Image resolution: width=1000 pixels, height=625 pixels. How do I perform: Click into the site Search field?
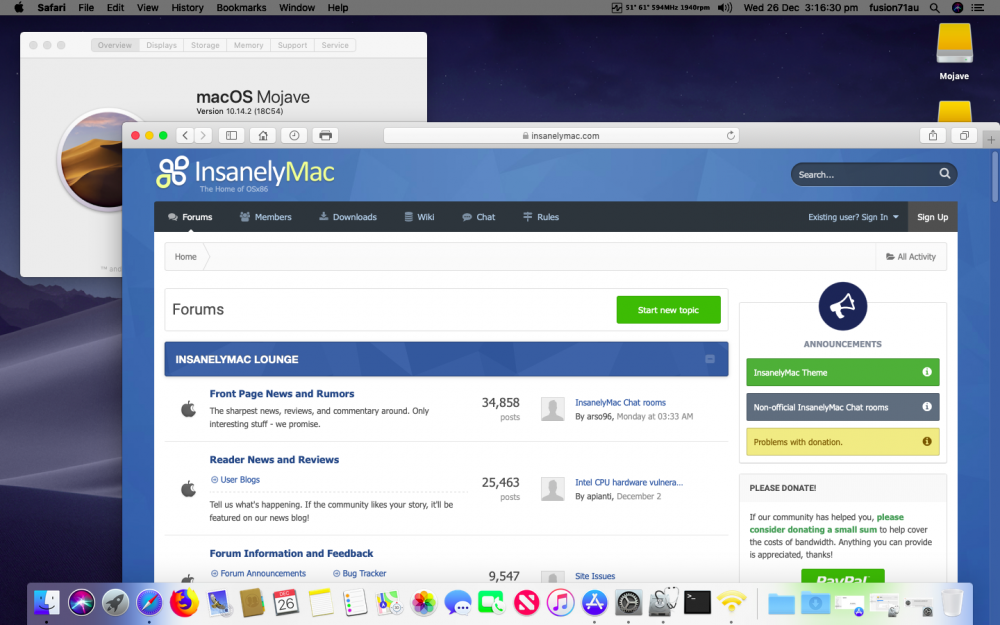(865, 174)
